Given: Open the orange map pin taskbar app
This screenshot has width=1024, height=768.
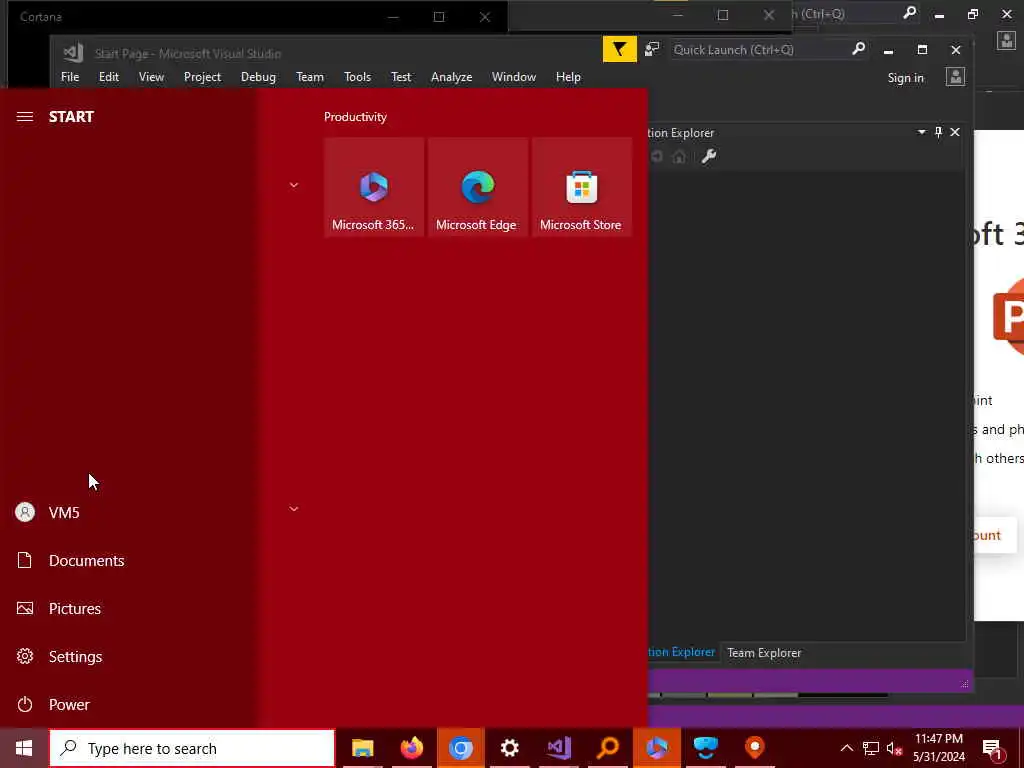Looking at the screenshot, I should 755,748.
